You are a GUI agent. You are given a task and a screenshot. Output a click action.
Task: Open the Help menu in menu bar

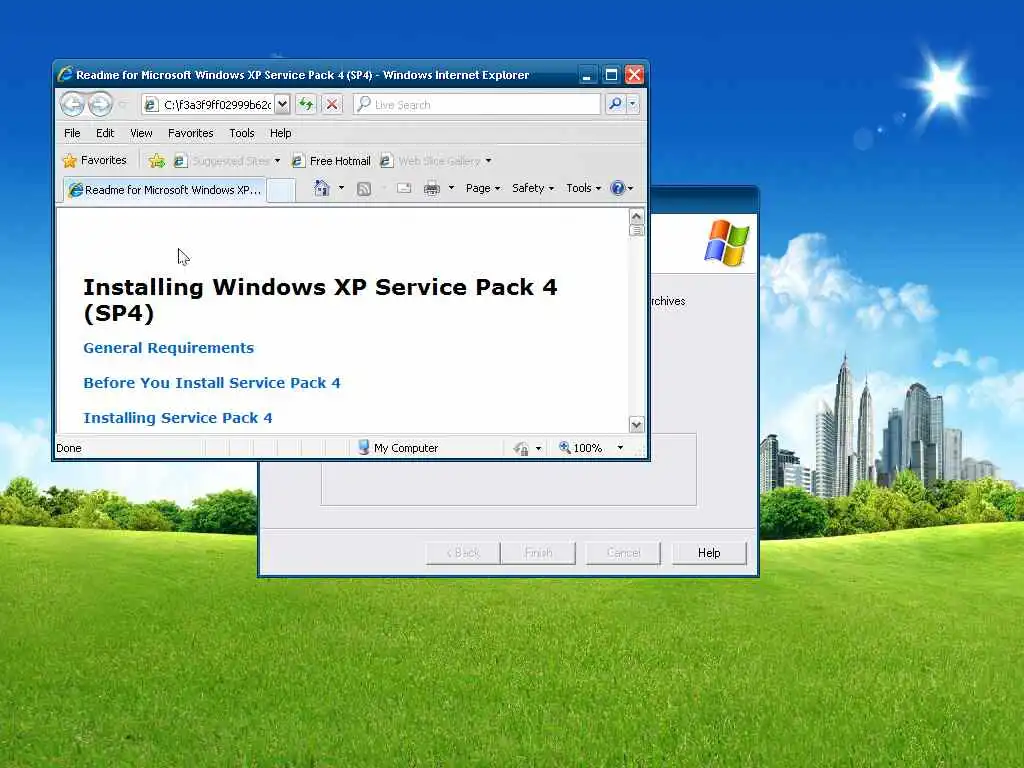point(281,133)
